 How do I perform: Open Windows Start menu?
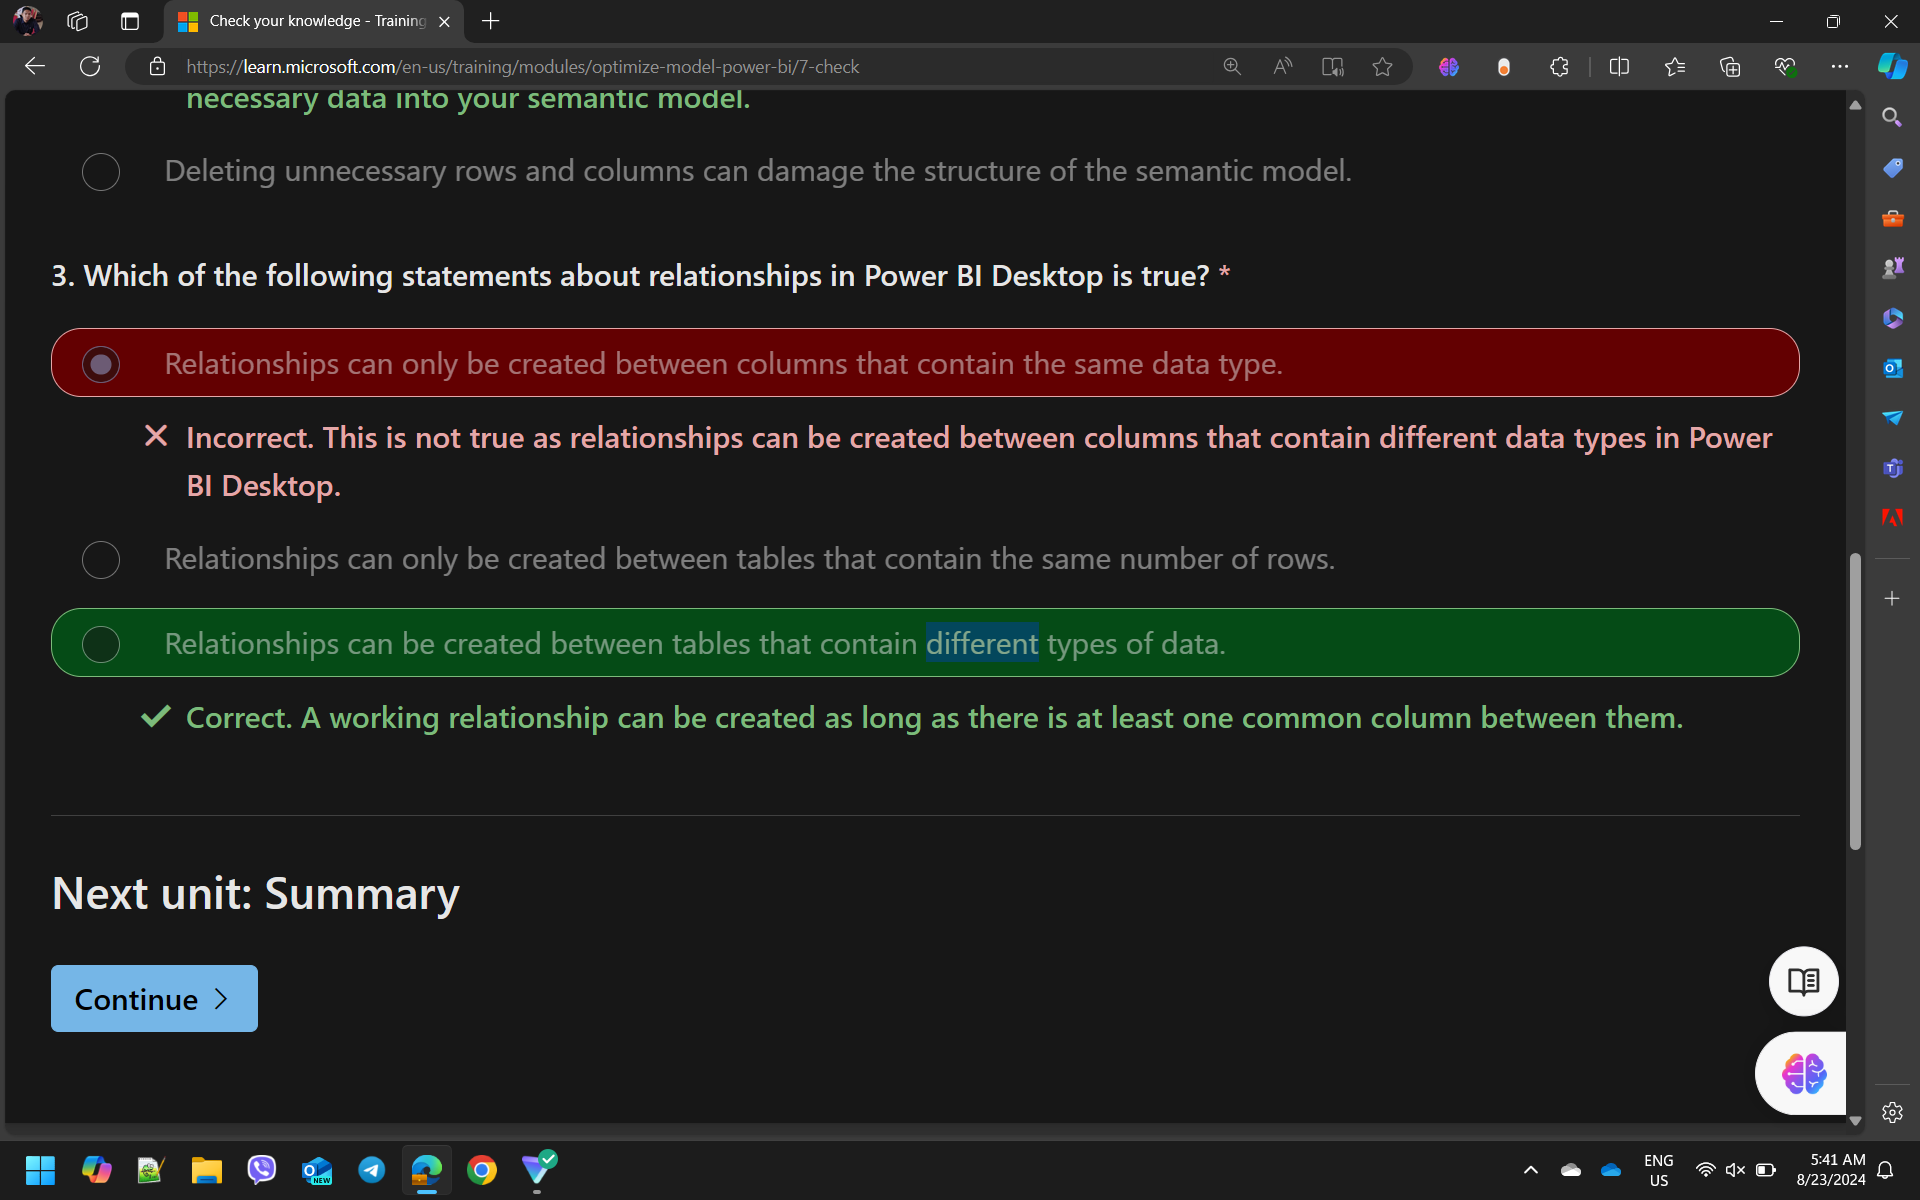(40, 1170)
